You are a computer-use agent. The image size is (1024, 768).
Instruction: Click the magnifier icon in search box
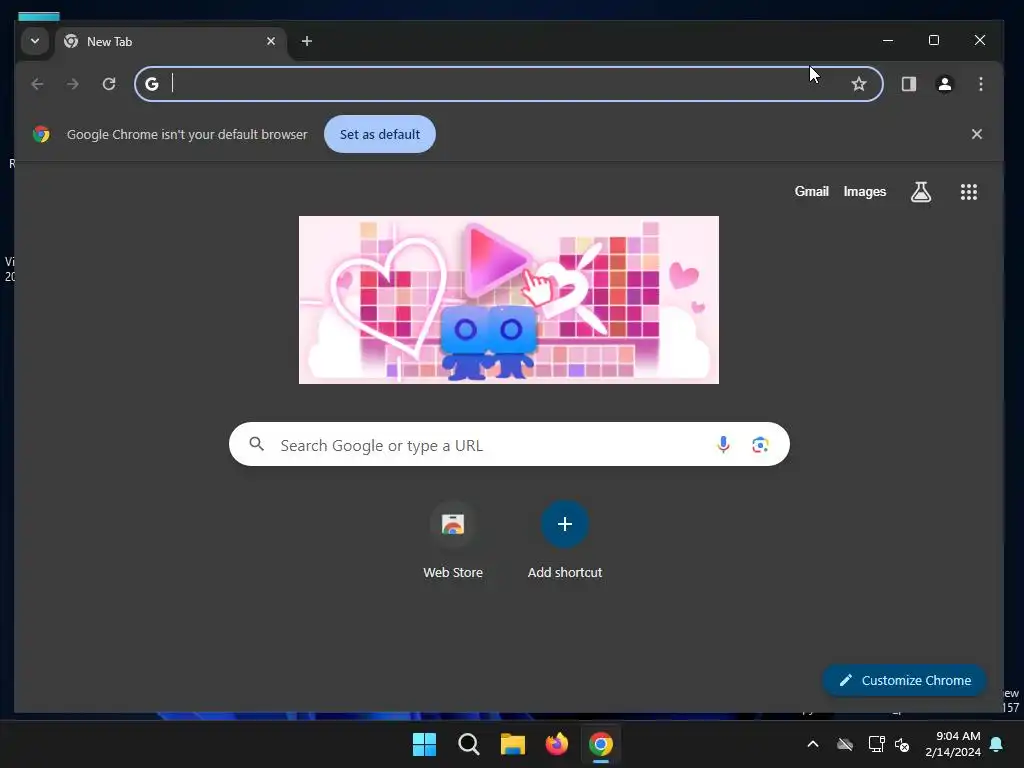pyautogui.click(x=257, y=445)
